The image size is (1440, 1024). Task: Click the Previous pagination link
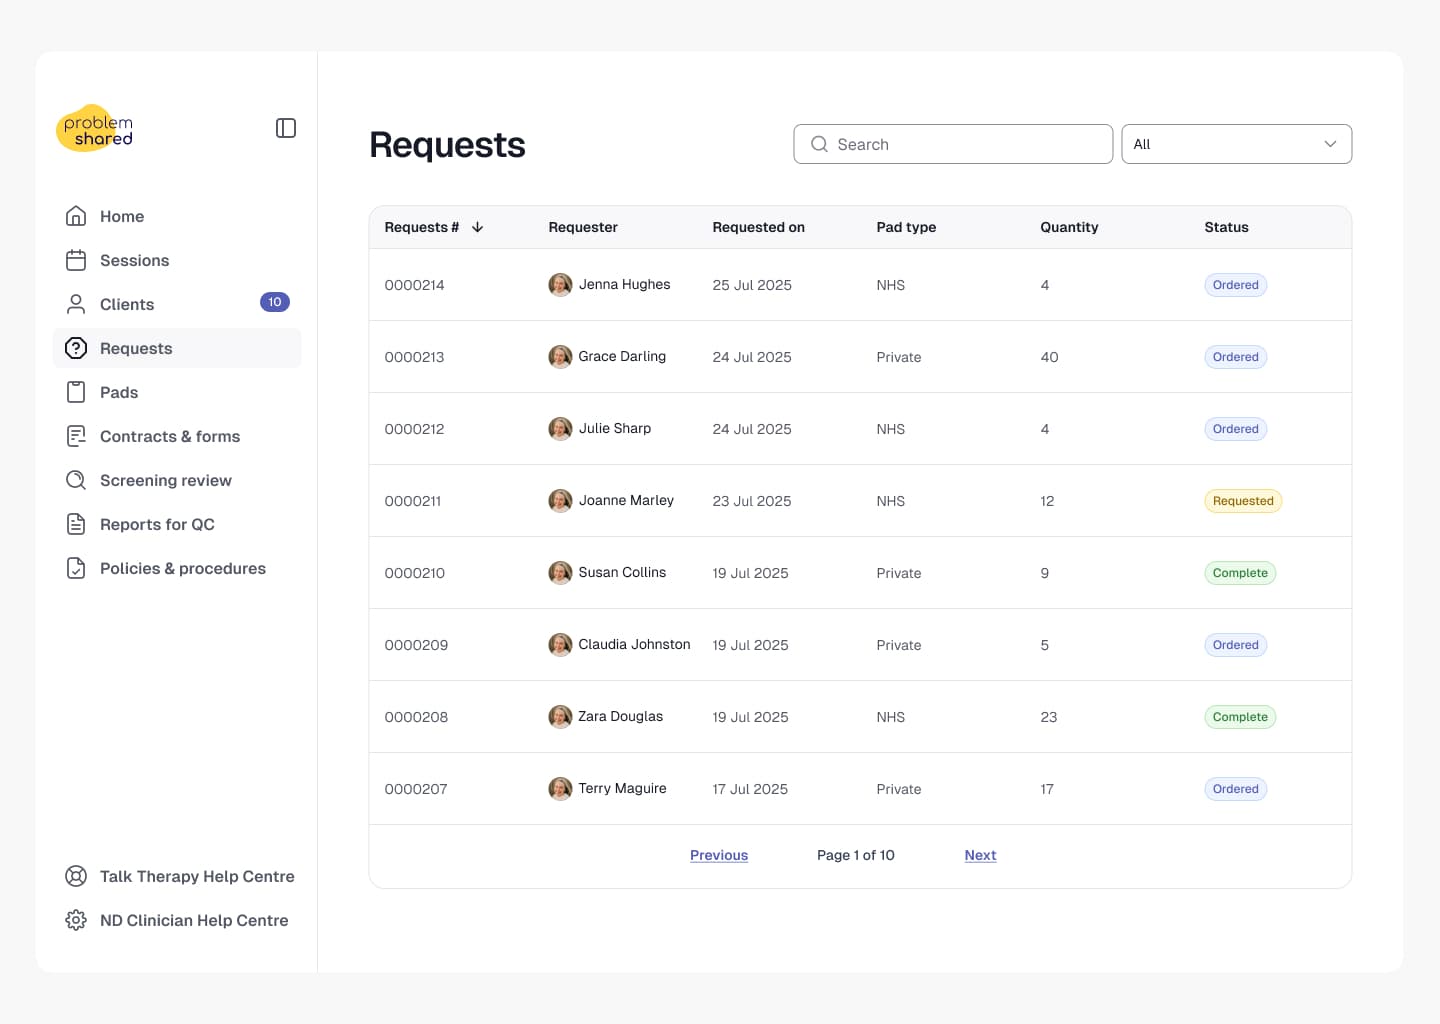coord(719,855)
